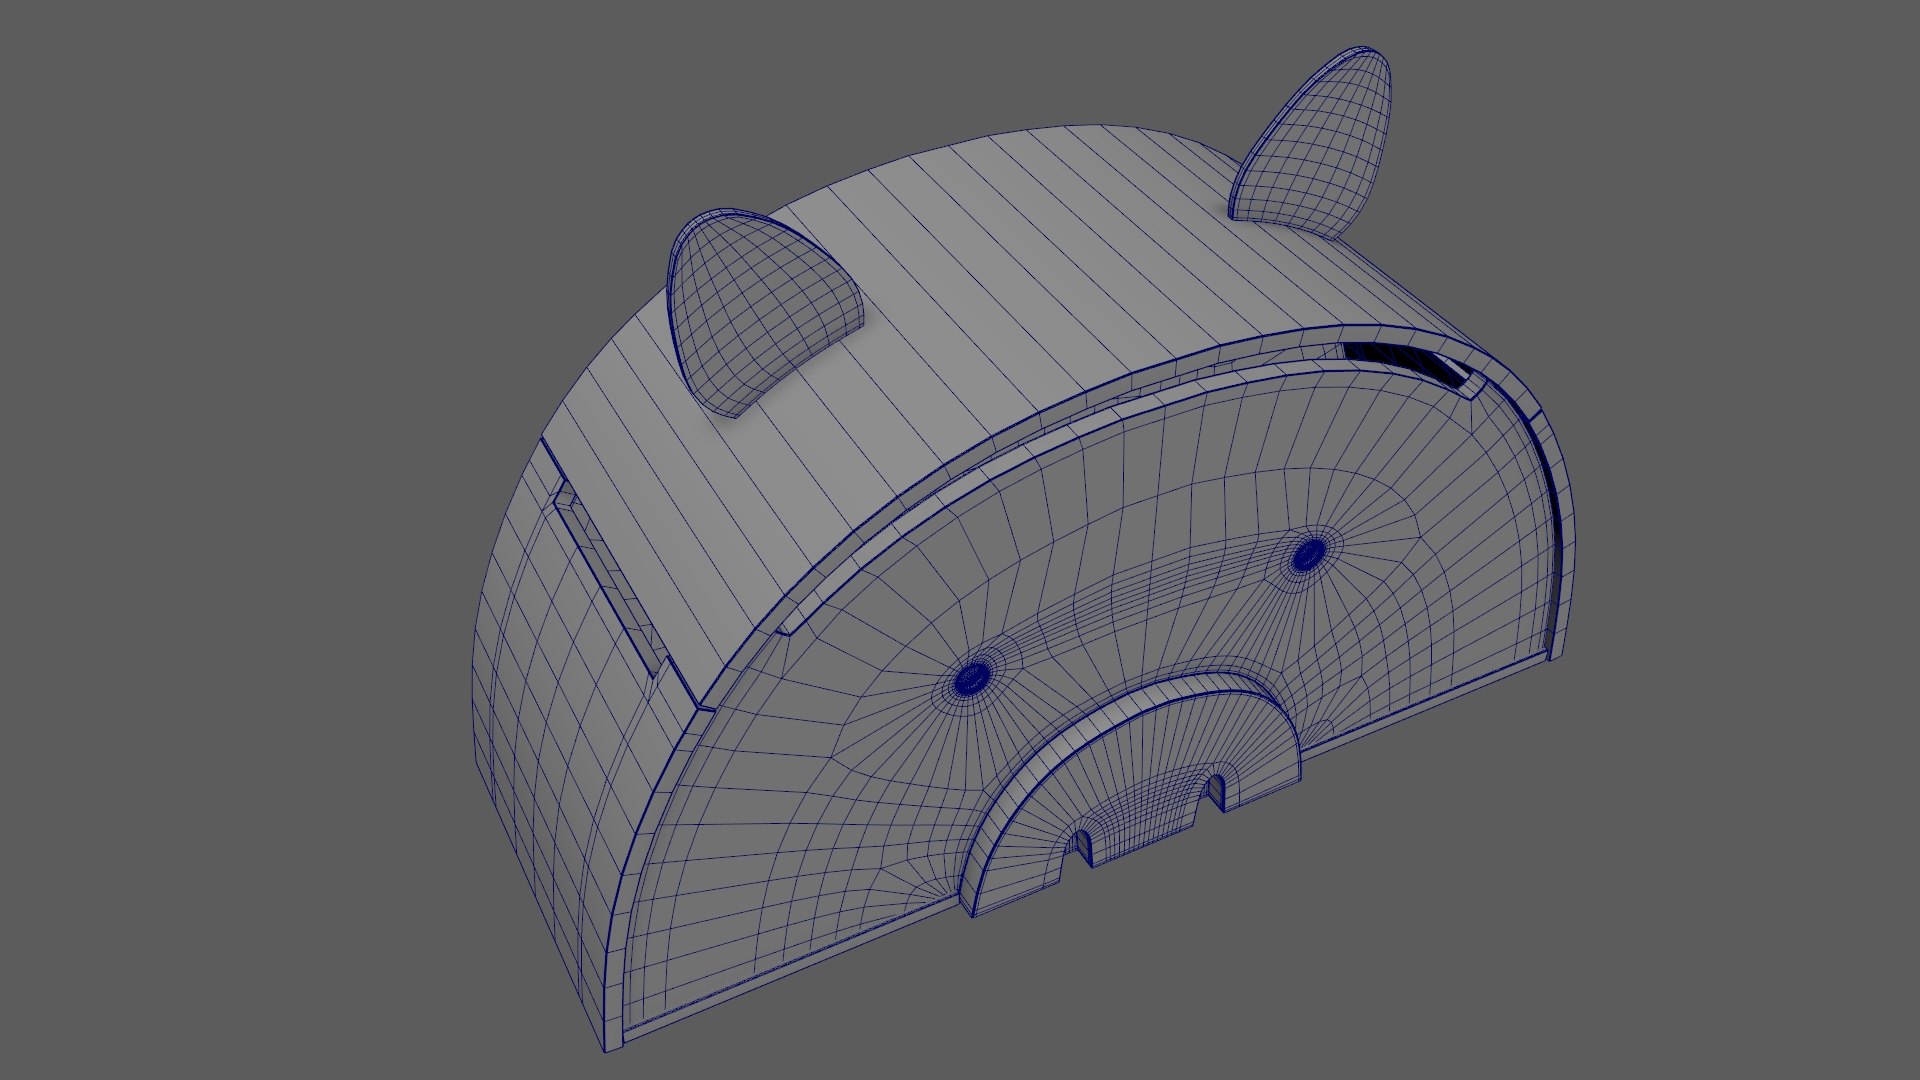Click the bottom-left corner of the model

click(x=610, y=1042)
